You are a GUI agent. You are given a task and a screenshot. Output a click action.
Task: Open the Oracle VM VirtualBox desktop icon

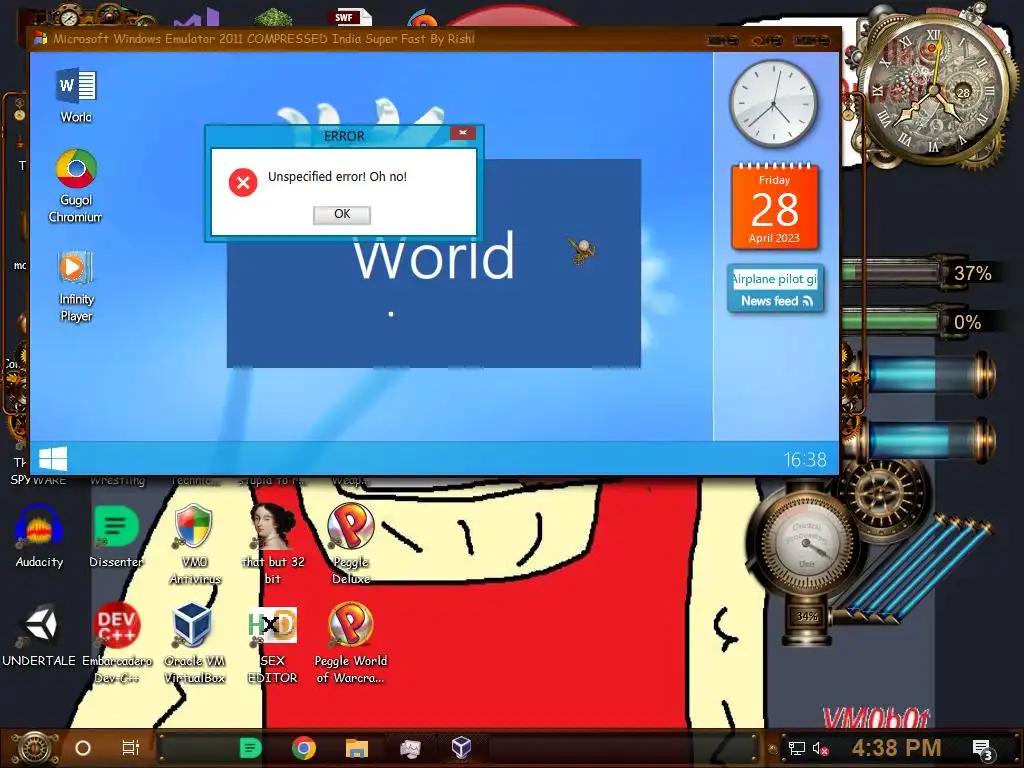click(194, 643)
